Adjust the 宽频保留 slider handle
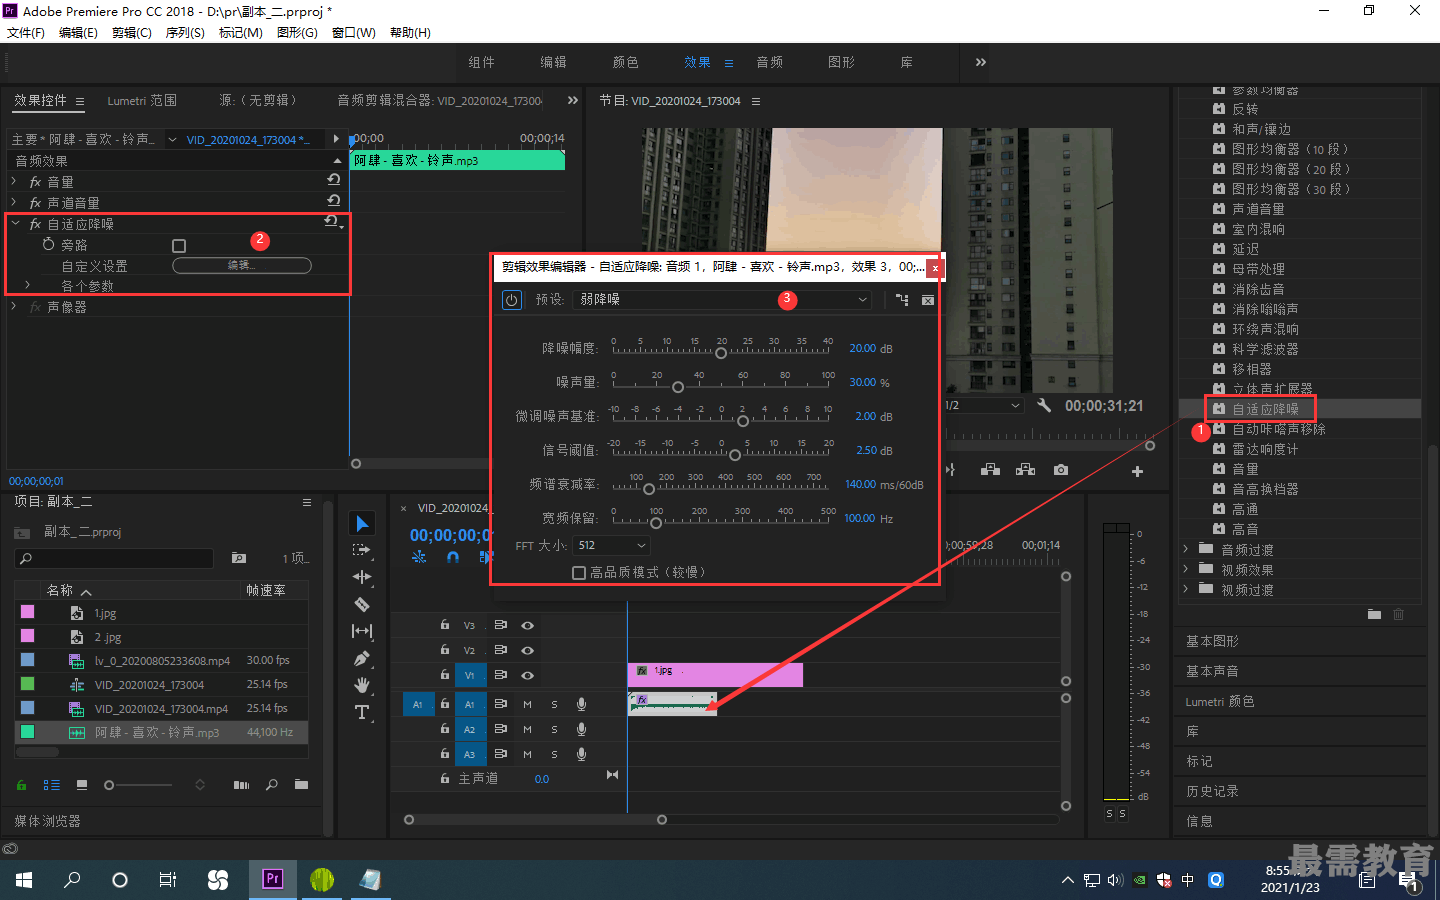Image resolution: width=1440 pixels, height=900 pixels. 656,523
